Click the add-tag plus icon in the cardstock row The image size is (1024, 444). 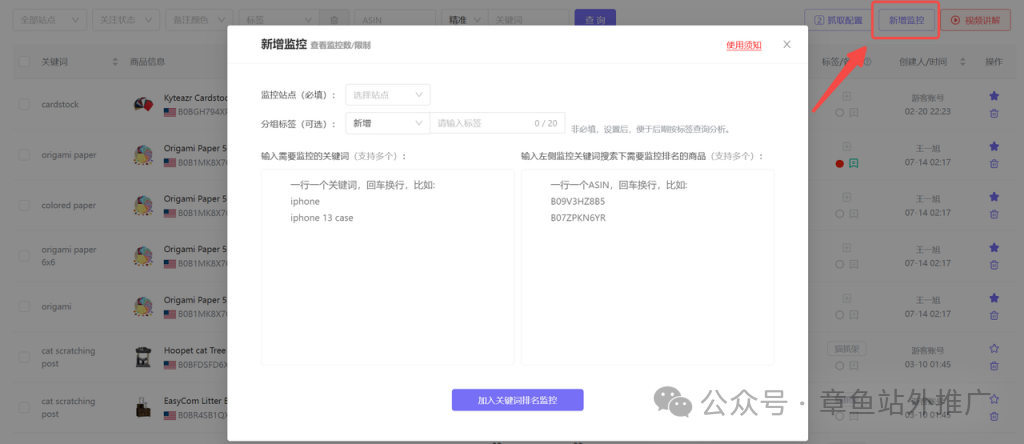coord(847,96)
